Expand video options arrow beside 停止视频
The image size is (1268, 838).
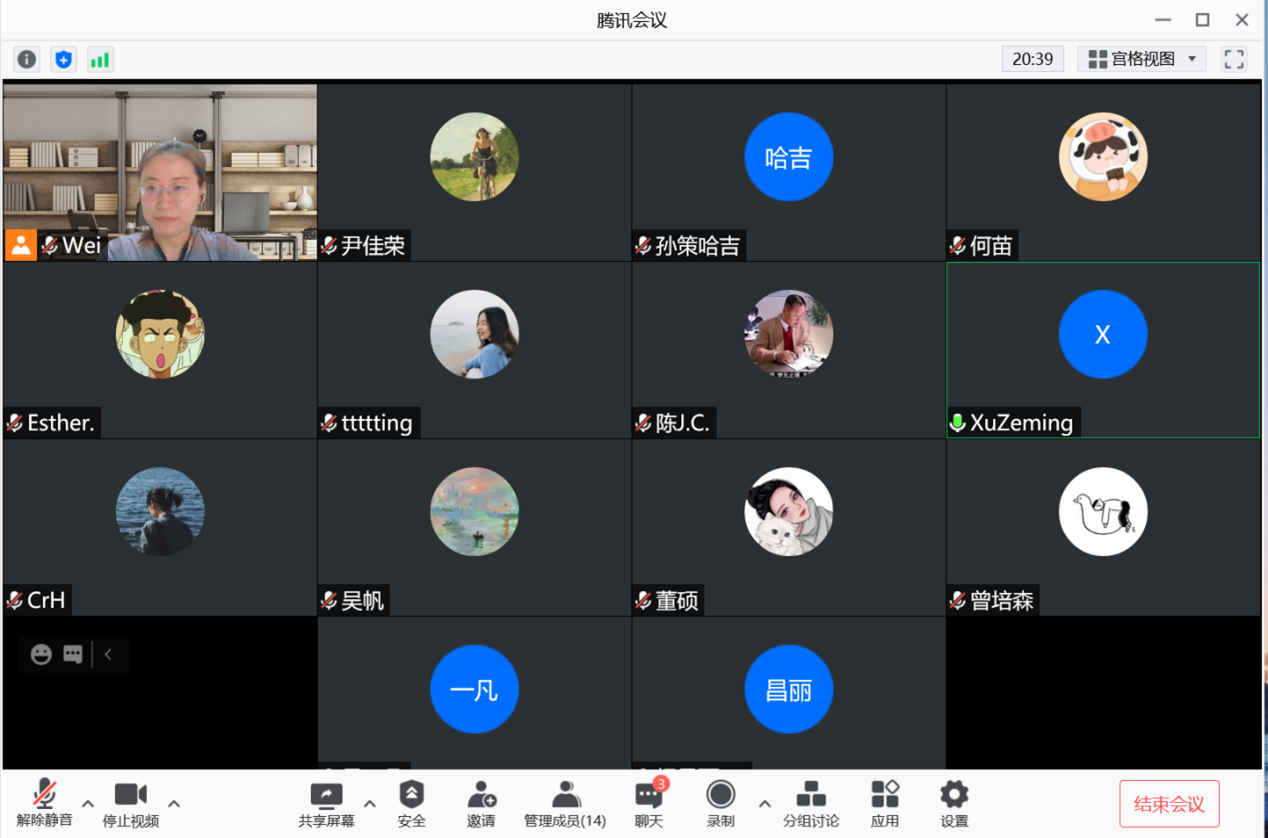(x=174, y=803)
